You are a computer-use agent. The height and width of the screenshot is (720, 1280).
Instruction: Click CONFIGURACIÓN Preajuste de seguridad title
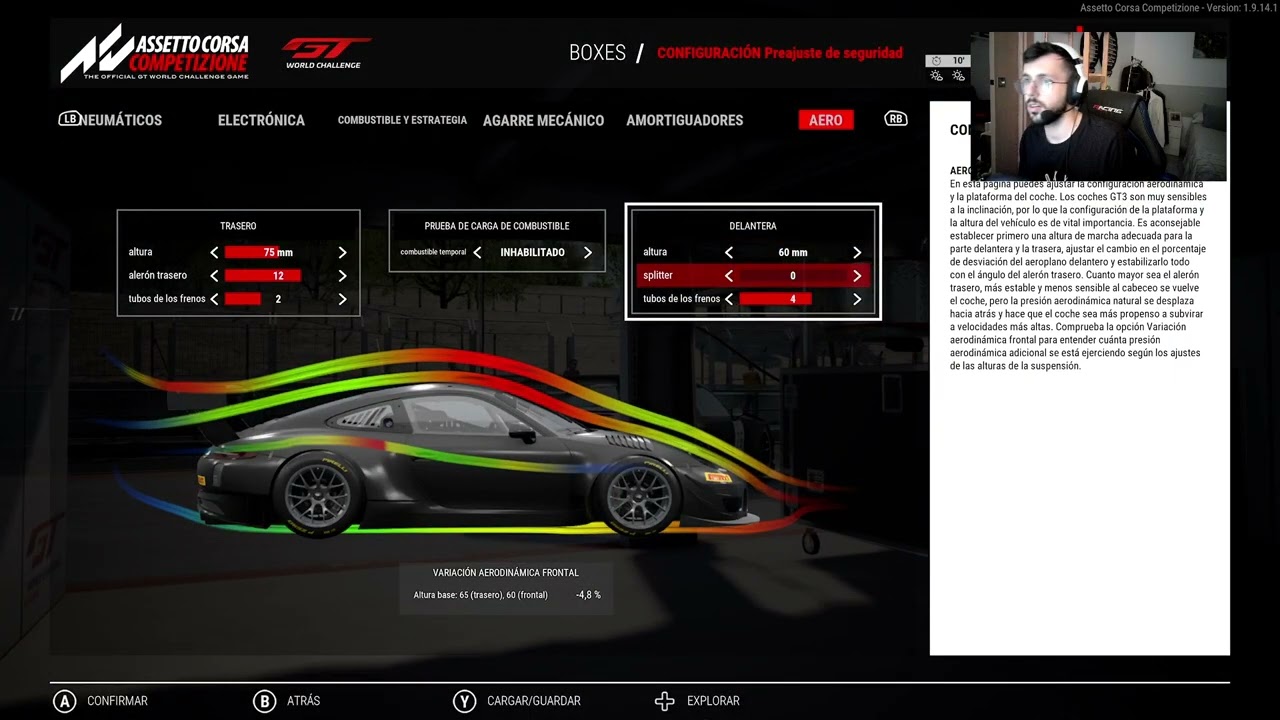point(780,53)
